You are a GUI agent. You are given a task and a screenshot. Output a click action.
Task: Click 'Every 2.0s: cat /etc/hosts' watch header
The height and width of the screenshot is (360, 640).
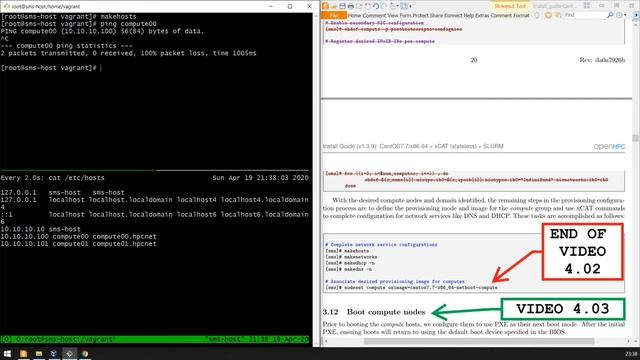[x=53, y=178]
